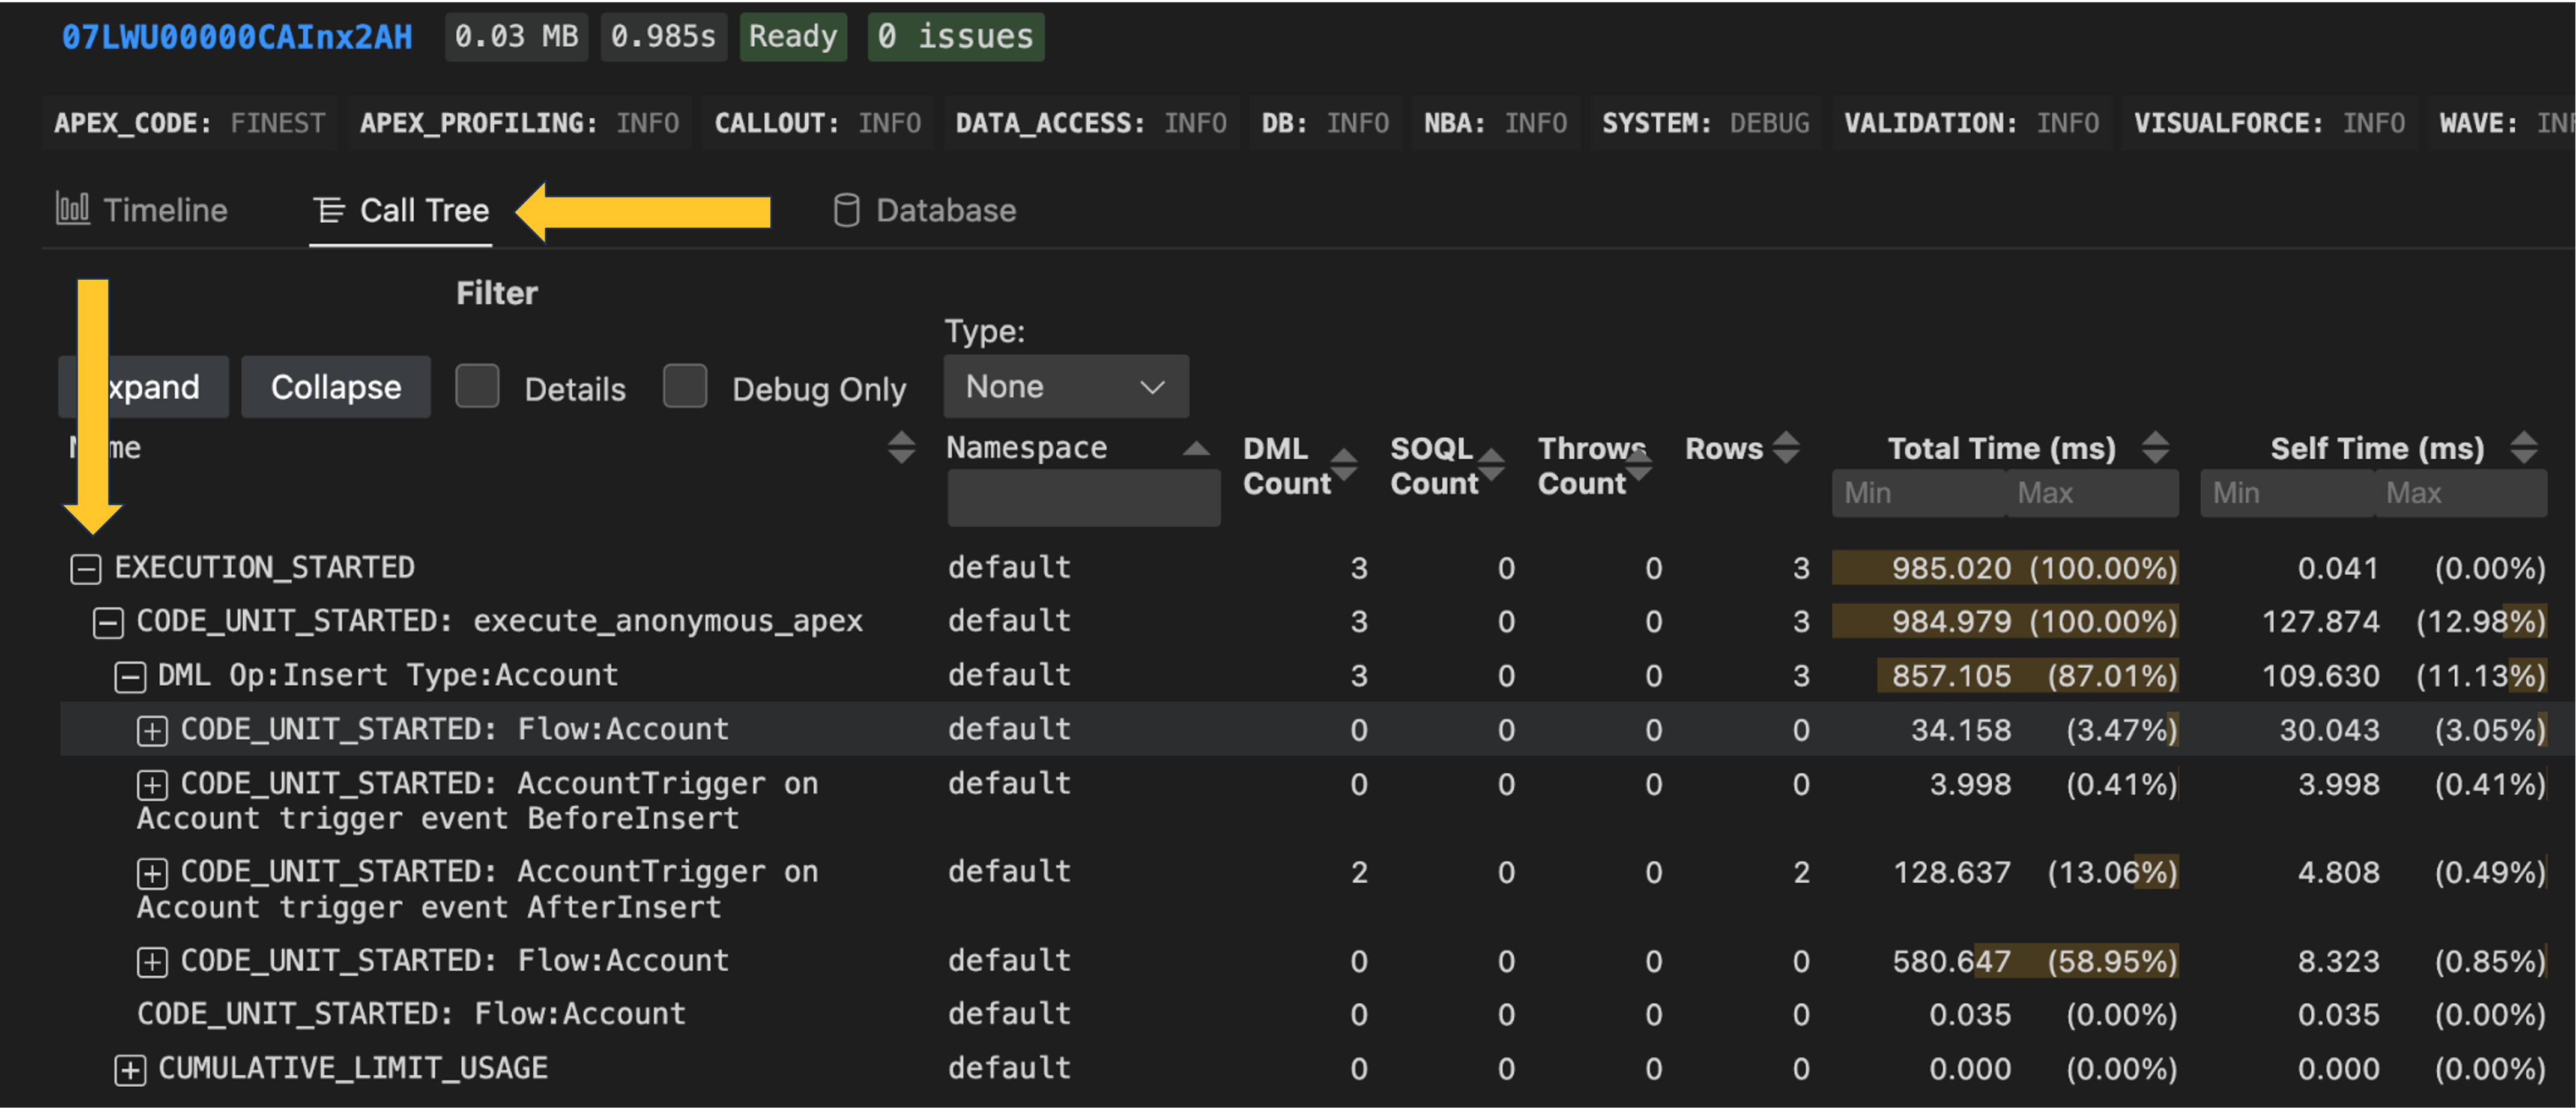Screen dimensions: 2576x1109
Task: Switch to the Timeline tab
Action: [x=165, y=210]
